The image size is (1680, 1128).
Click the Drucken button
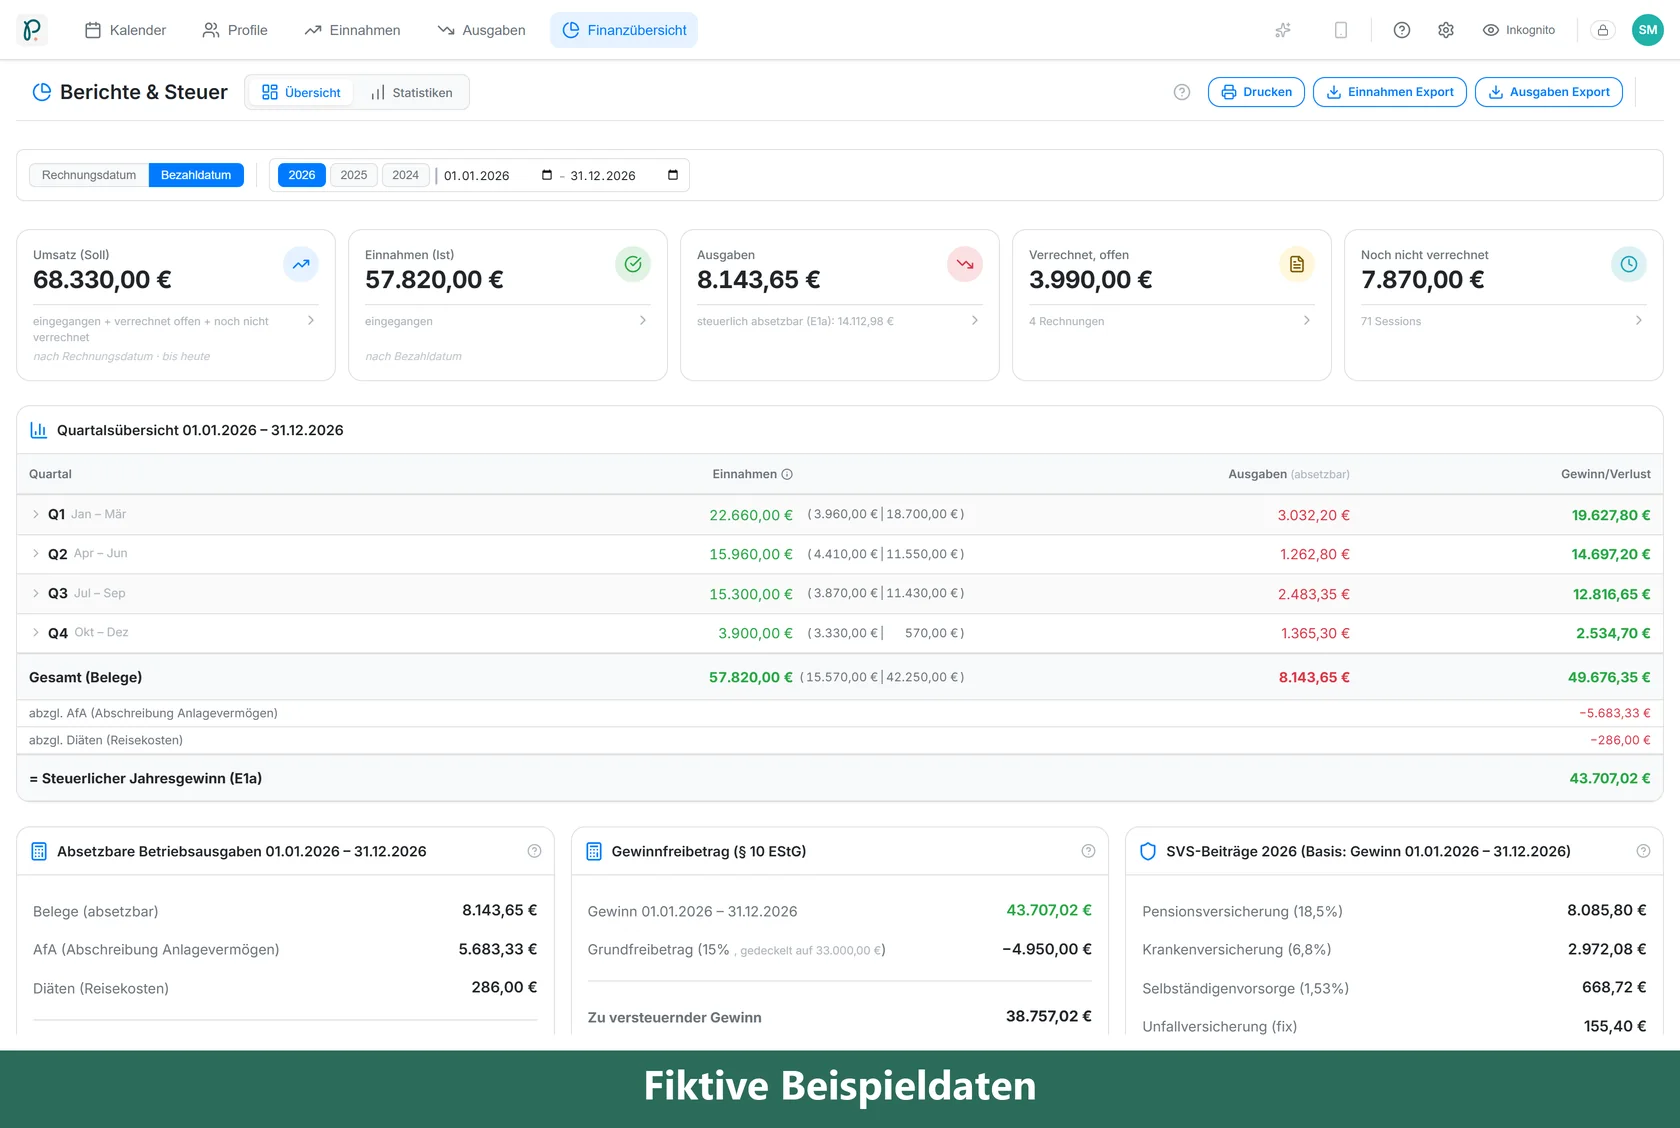click(x=1256, y=92)
